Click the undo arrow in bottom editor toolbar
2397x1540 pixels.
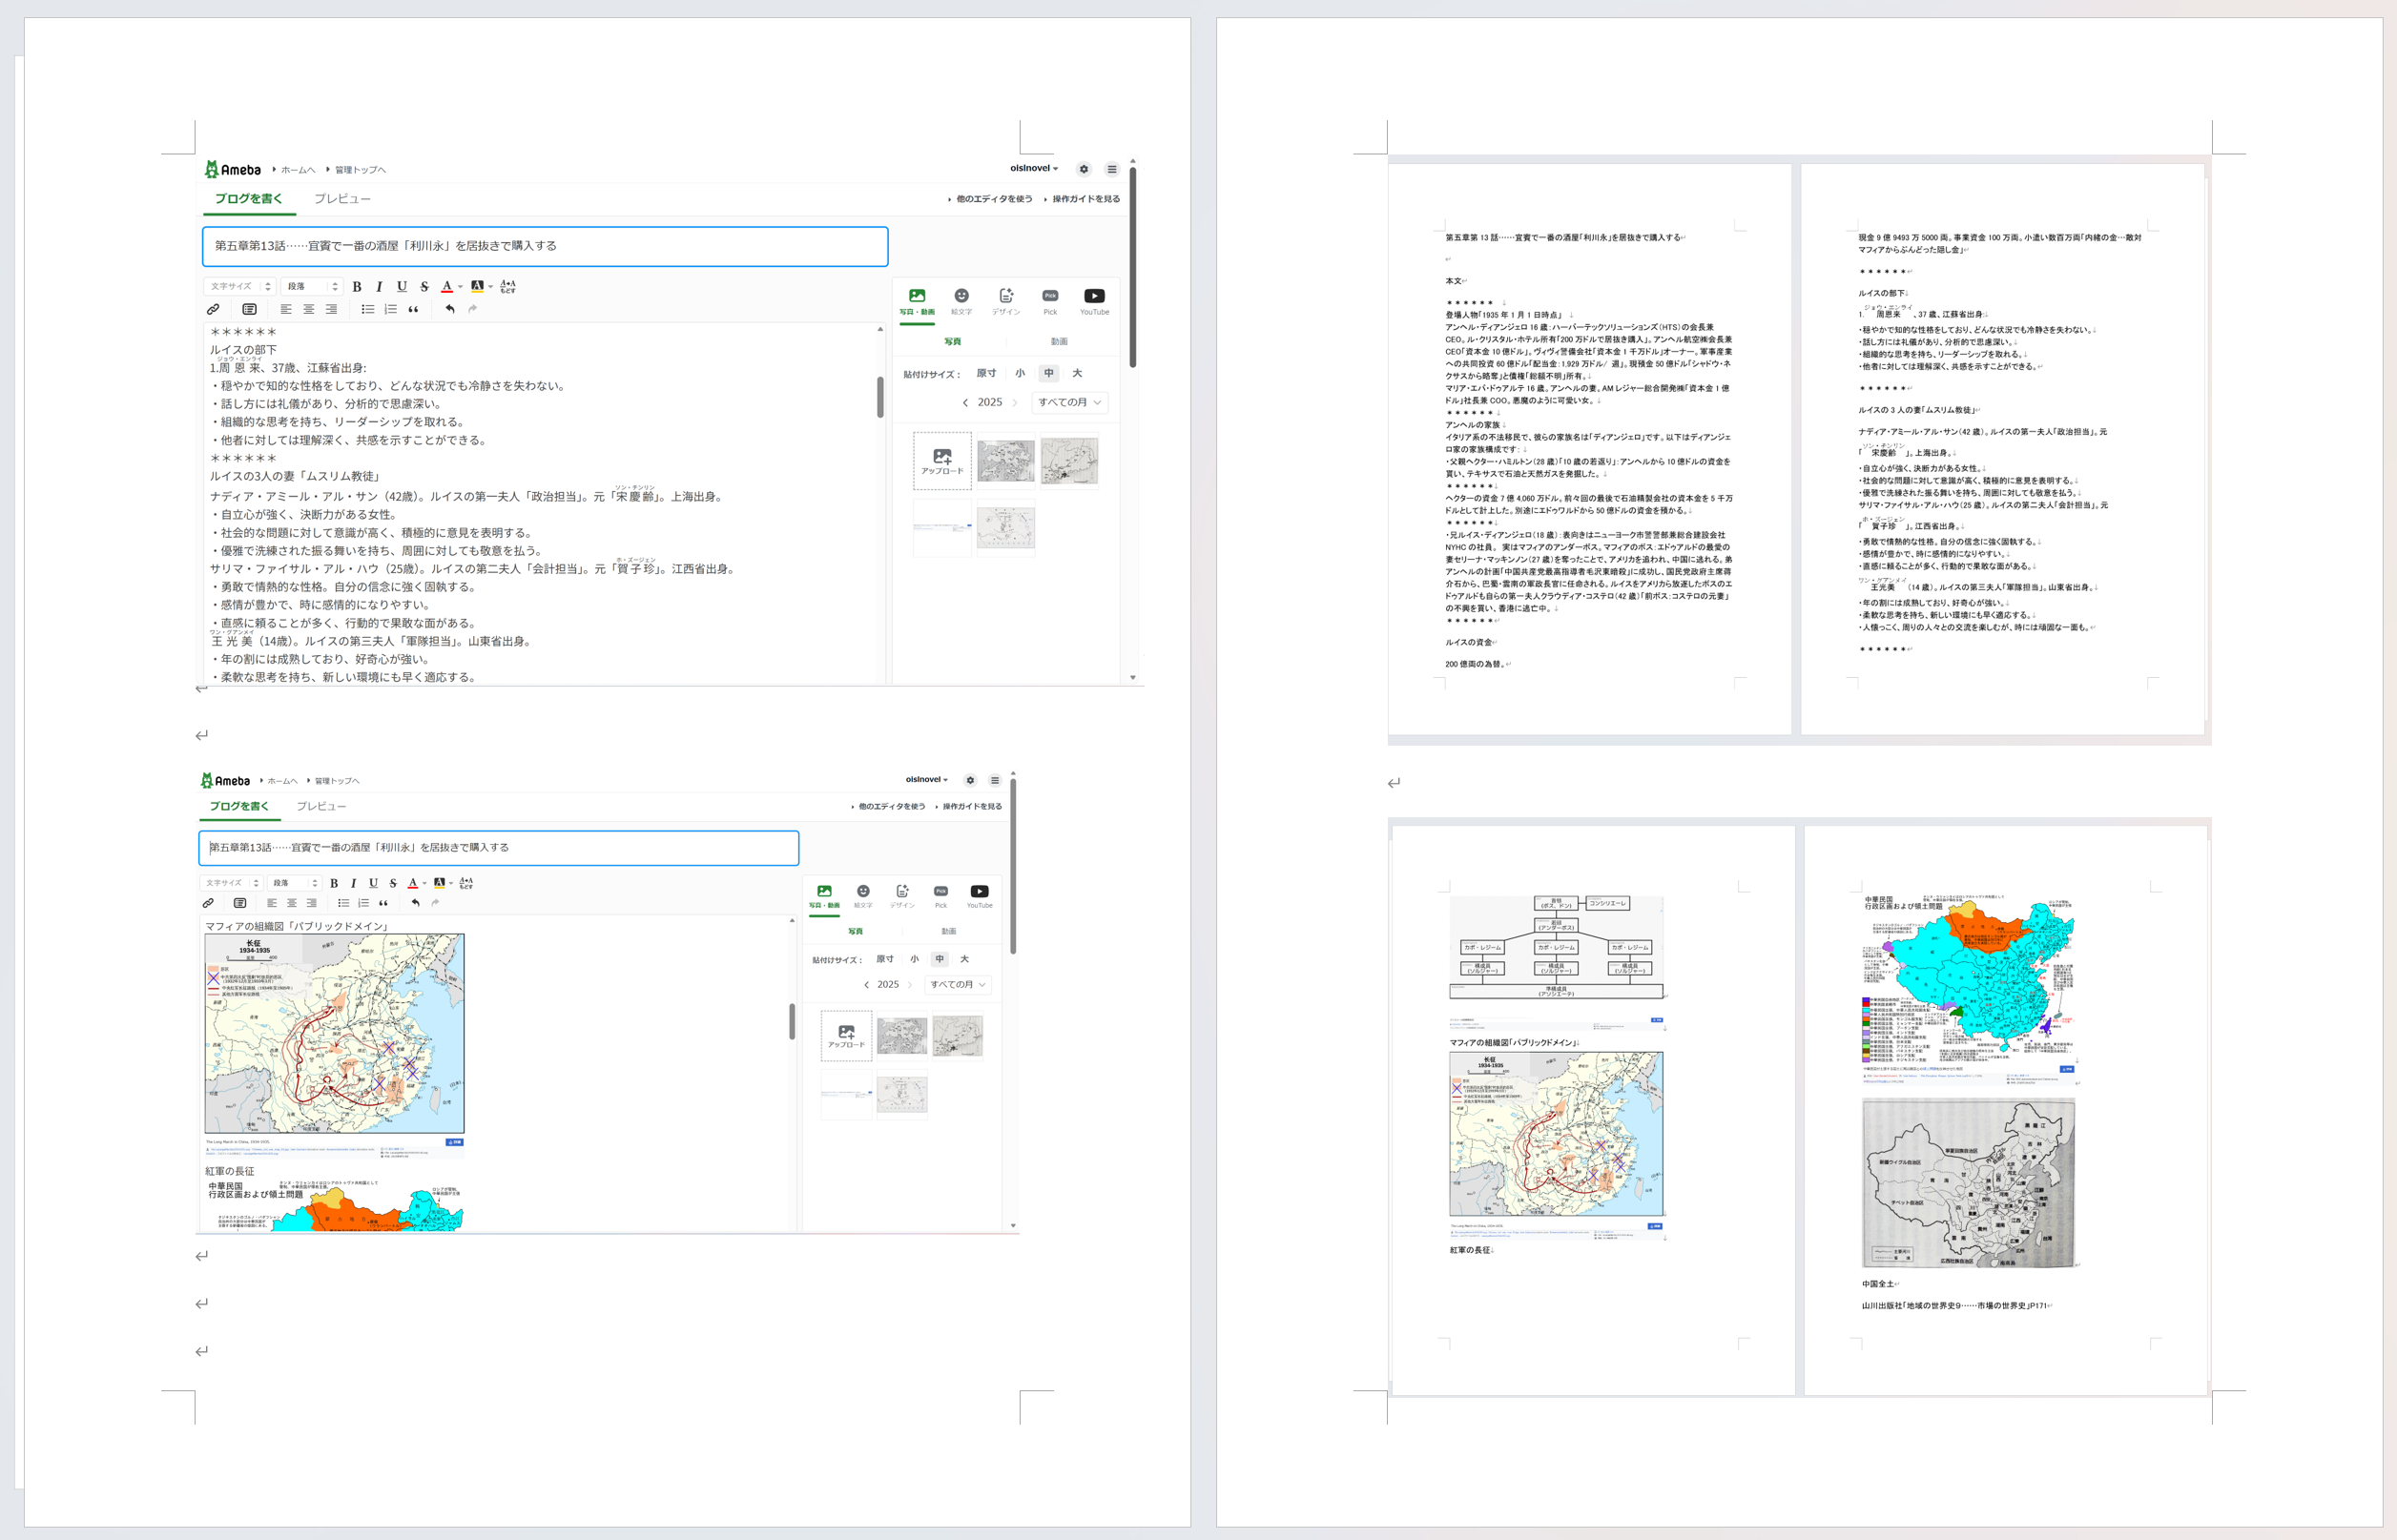[x=415, y=903]
